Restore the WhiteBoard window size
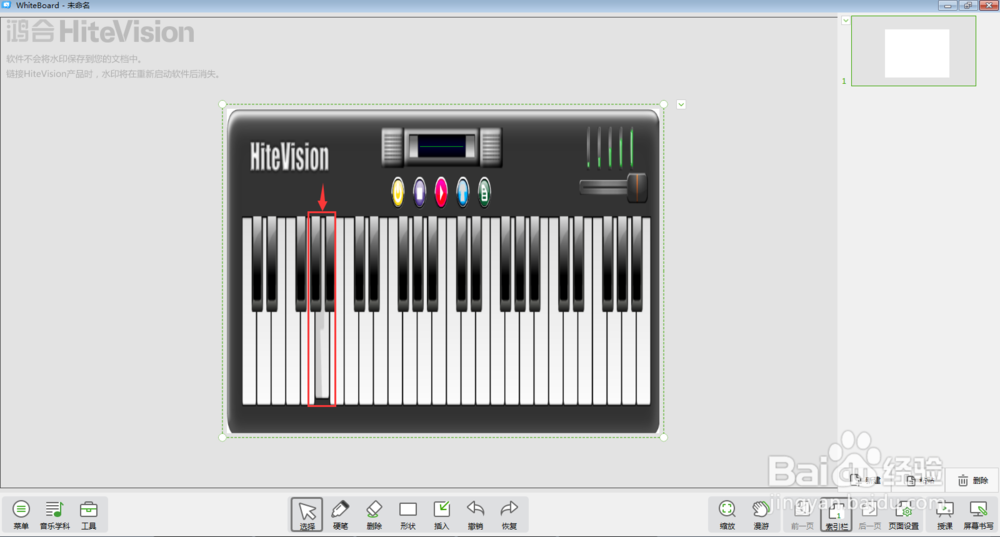The image size is (1000, 537). (x=967, y=5)
